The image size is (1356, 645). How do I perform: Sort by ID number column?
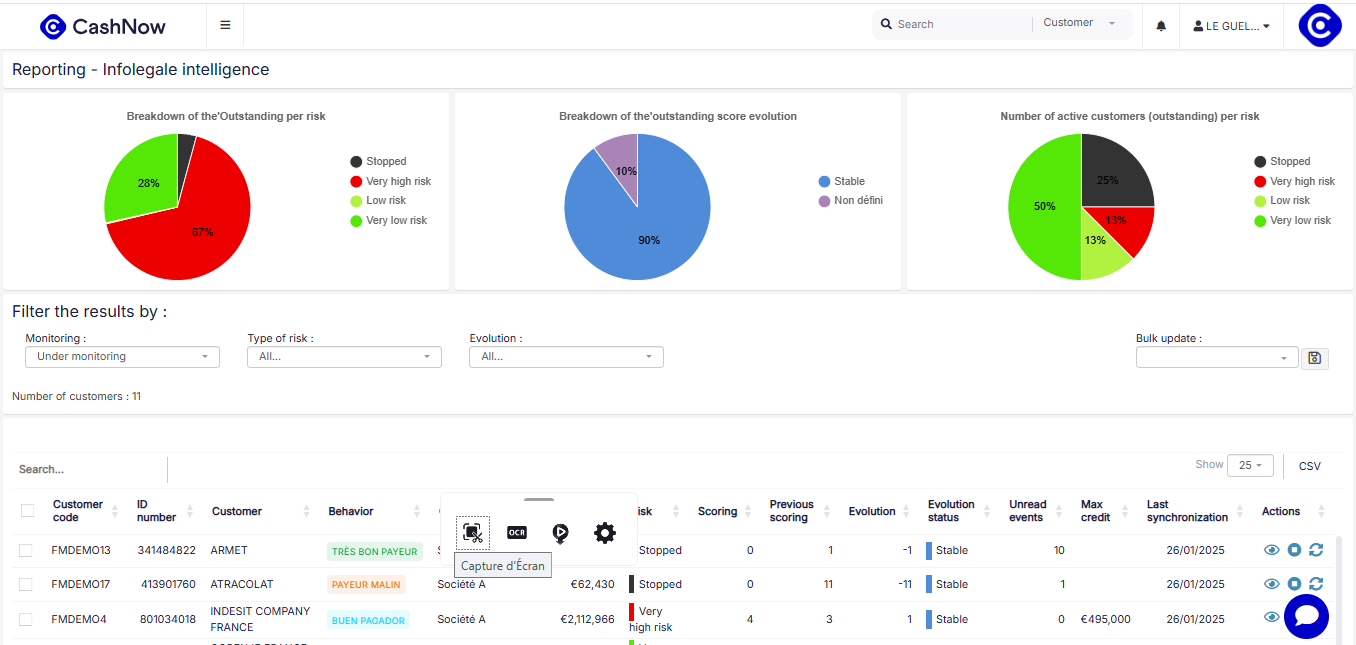point(165,511)
